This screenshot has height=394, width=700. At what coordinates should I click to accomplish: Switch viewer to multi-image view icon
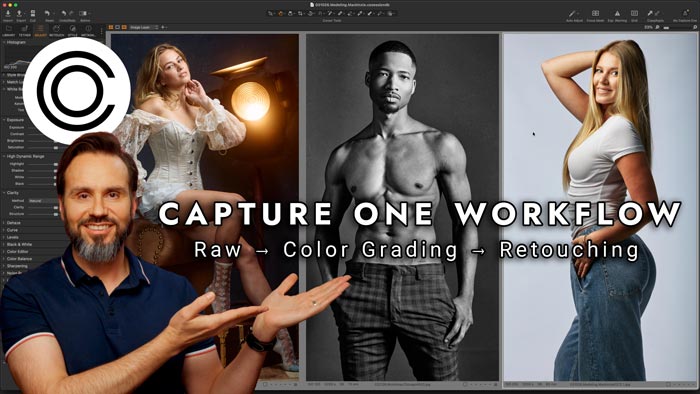[x=111, y=27]
